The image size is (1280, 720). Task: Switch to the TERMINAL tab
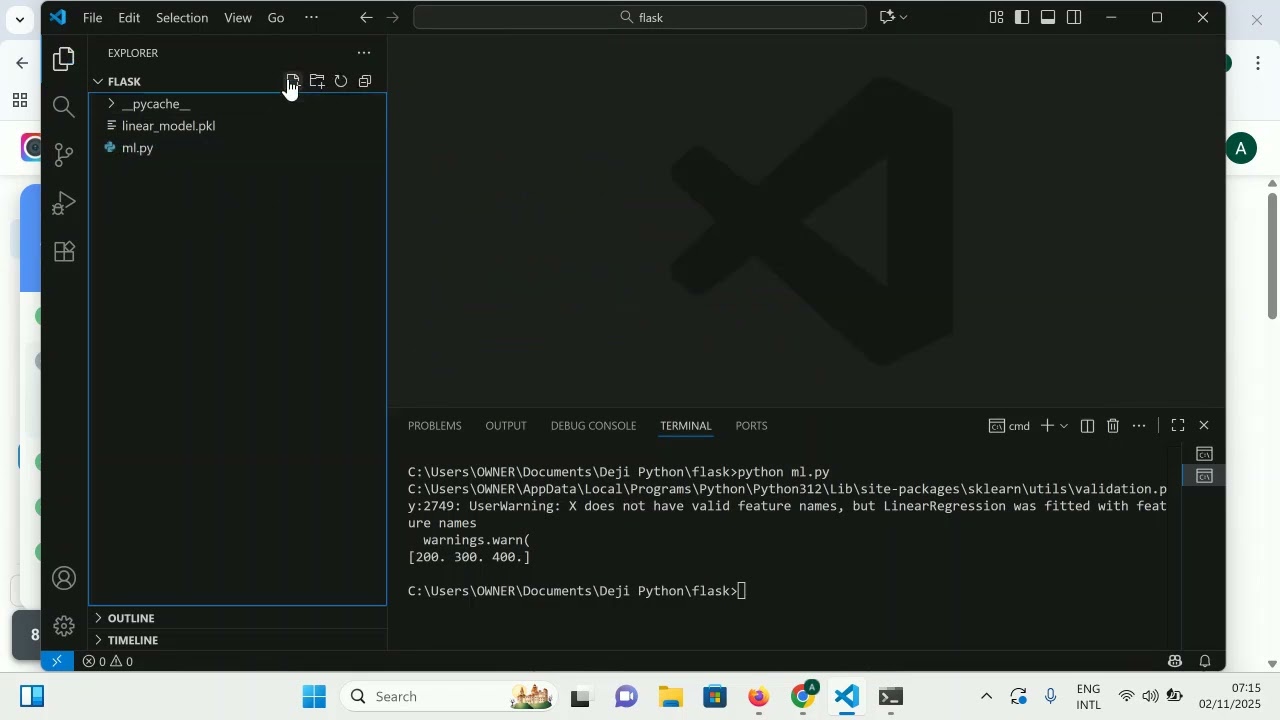(686, 426)
